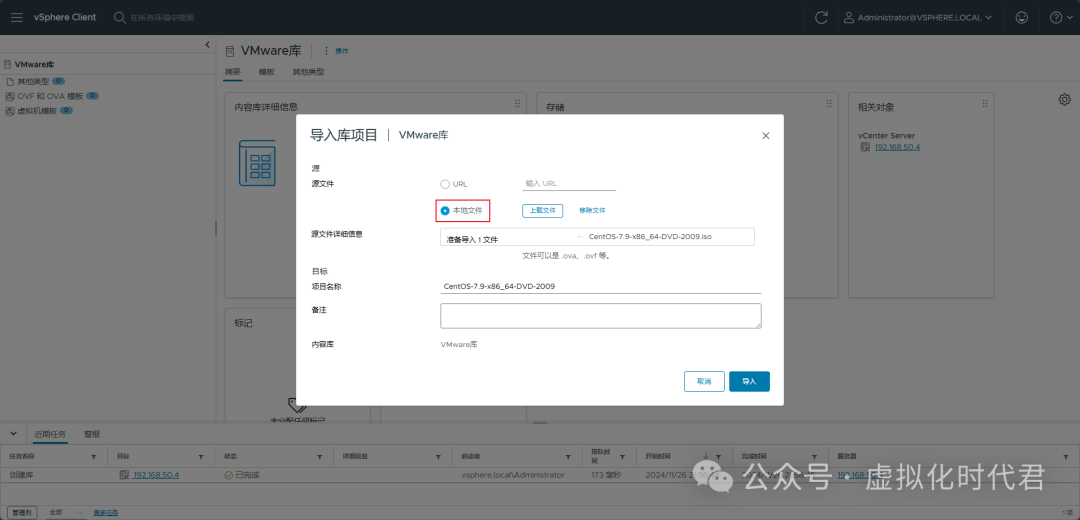Close the 导入库项目 dialog
The height and width of the screenshot is (520, 1080).
click(x=765, y=136)
